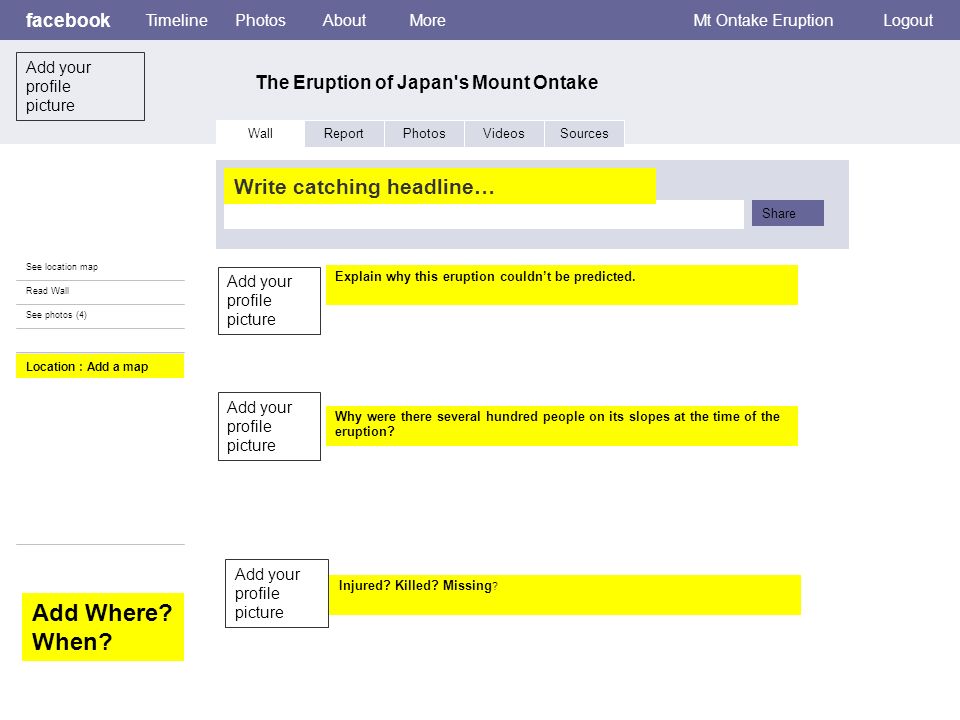Click the 'Write catching headline…' yellow box
This screenshot has width=960, height=720.
point(440,186)
